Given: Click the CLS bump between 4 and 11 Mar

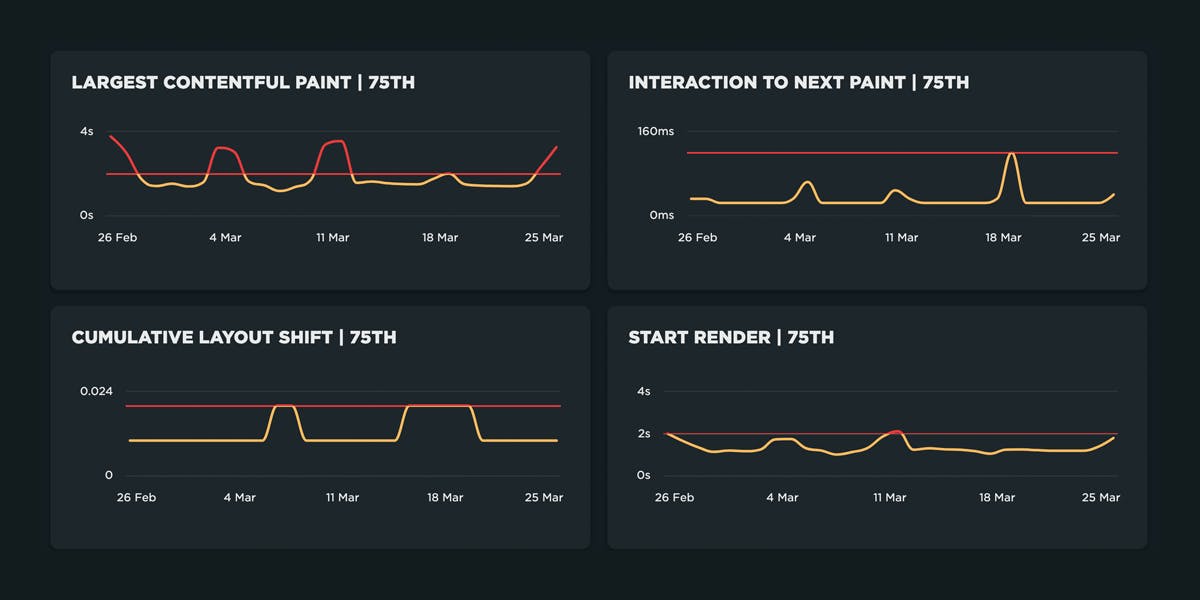Looking at the screenshot, I should pos(285,406).
